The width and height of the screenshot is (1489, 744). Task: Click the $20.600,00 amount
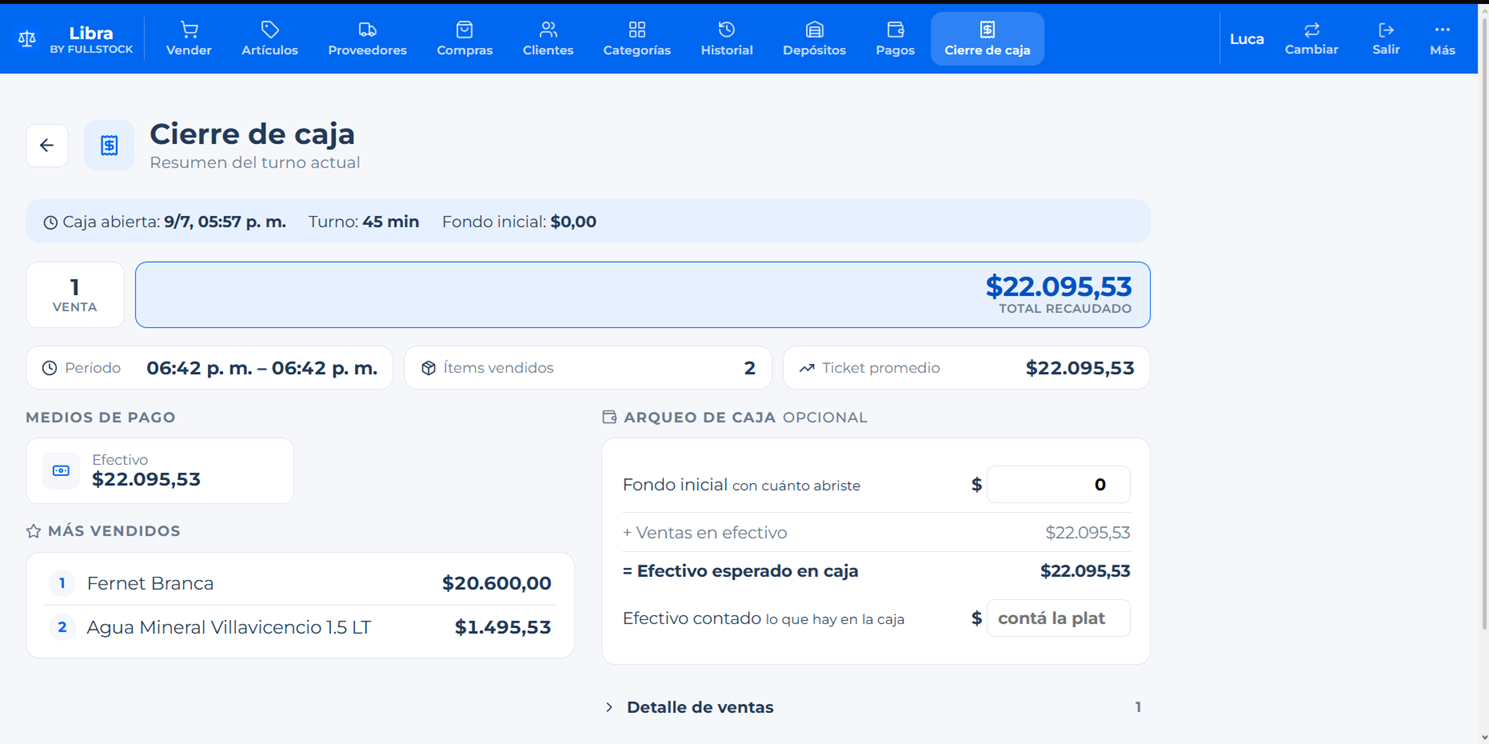coord(497,583)
